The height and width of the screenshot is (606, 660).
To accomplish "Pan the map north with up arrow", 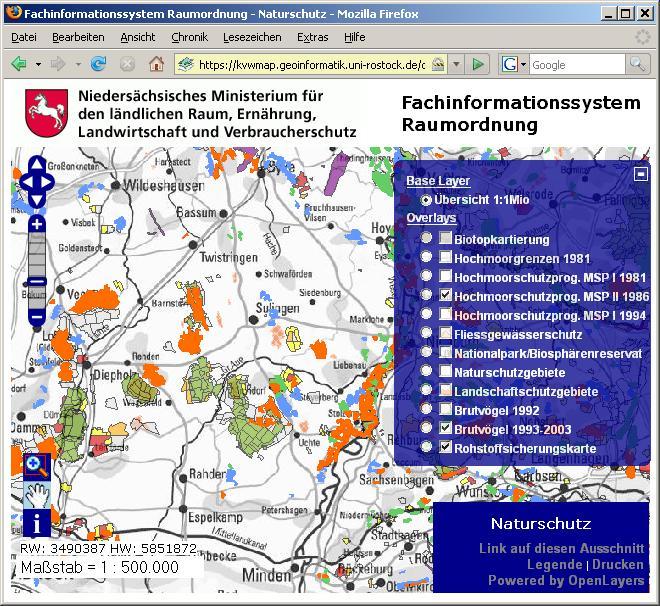I will (x=37, y=165).
